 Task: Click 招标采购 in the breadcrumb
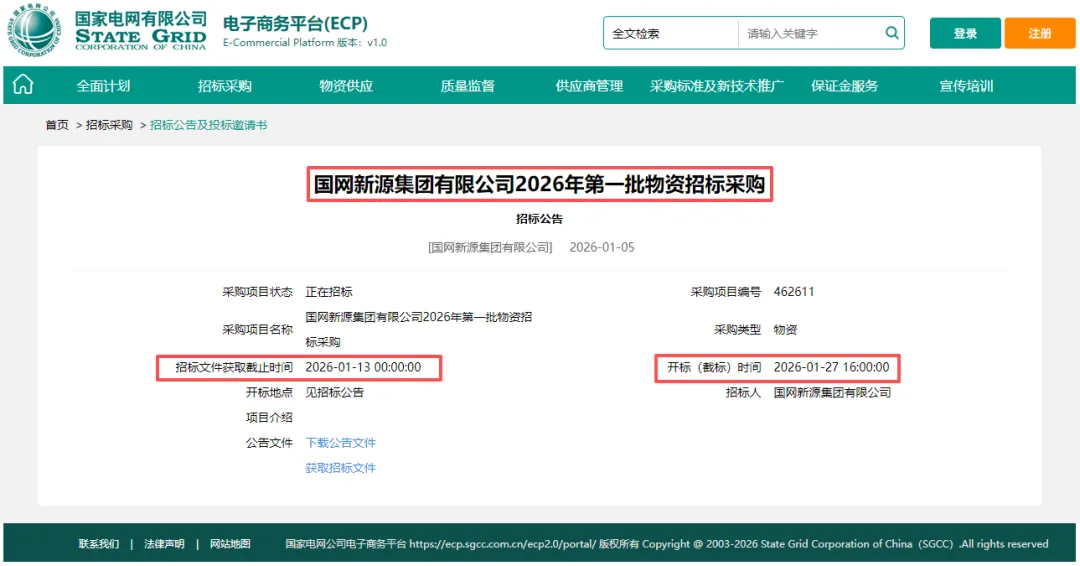pyautogui.click(x=109, y=125)
